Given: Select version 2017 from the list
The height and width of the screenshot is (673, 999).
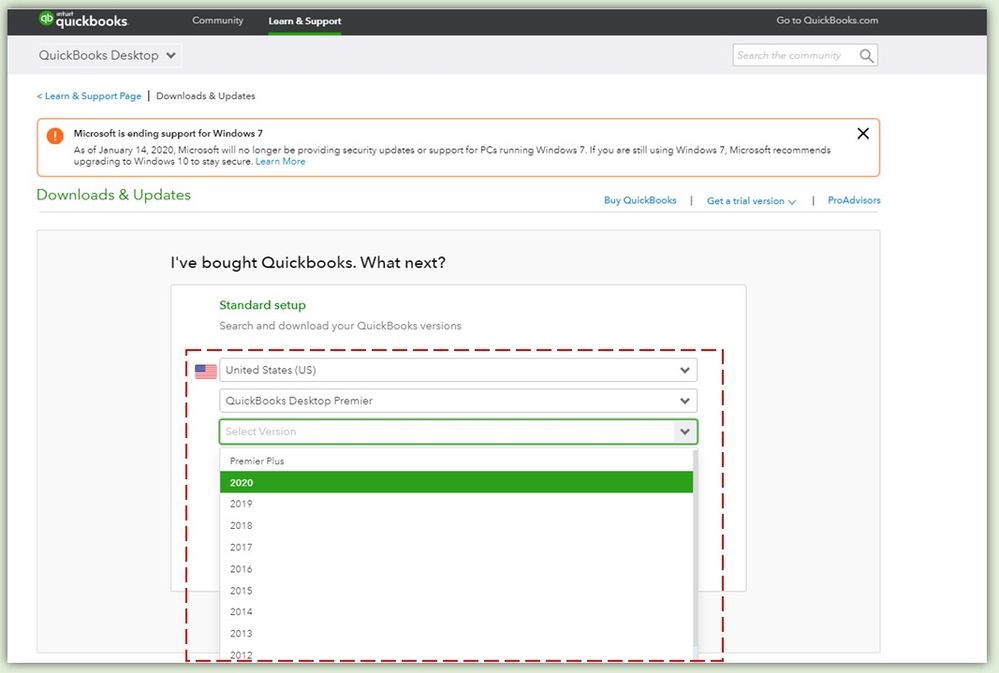Looking at the screenshot, I should (x=456, y=547).
